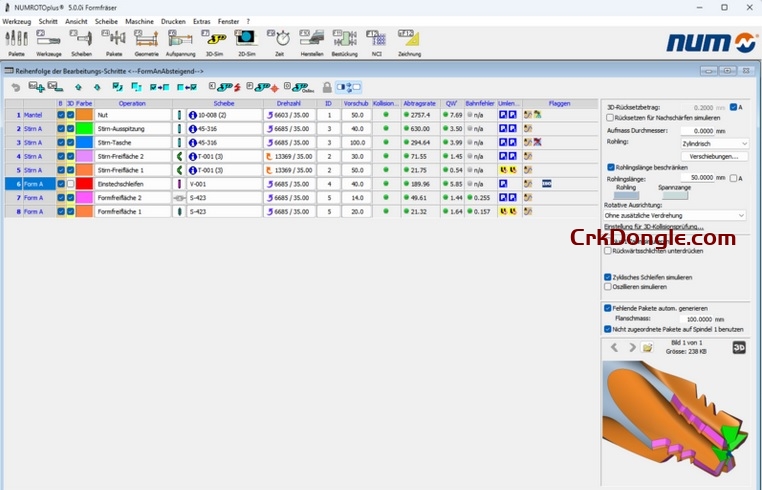Click the Spannzange color button

coord(675,195)
